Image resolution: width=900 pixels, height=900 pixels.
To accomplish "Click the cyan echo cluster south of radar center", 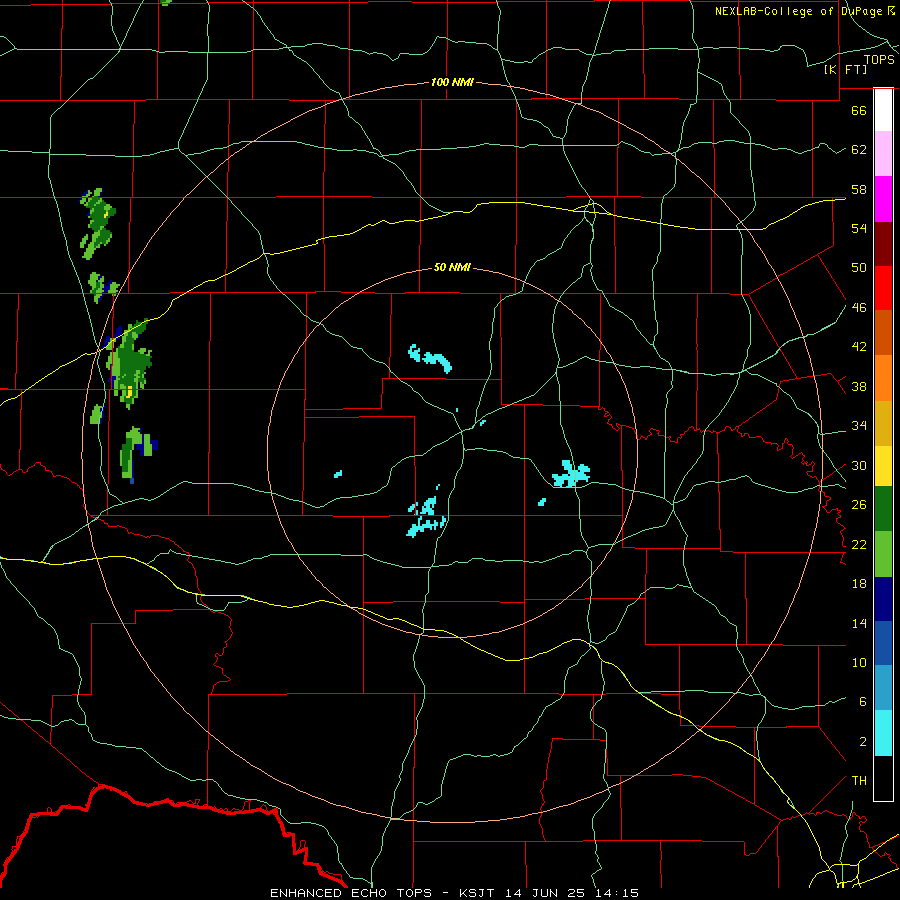I will pyautogui.click(x=426, y=515).
